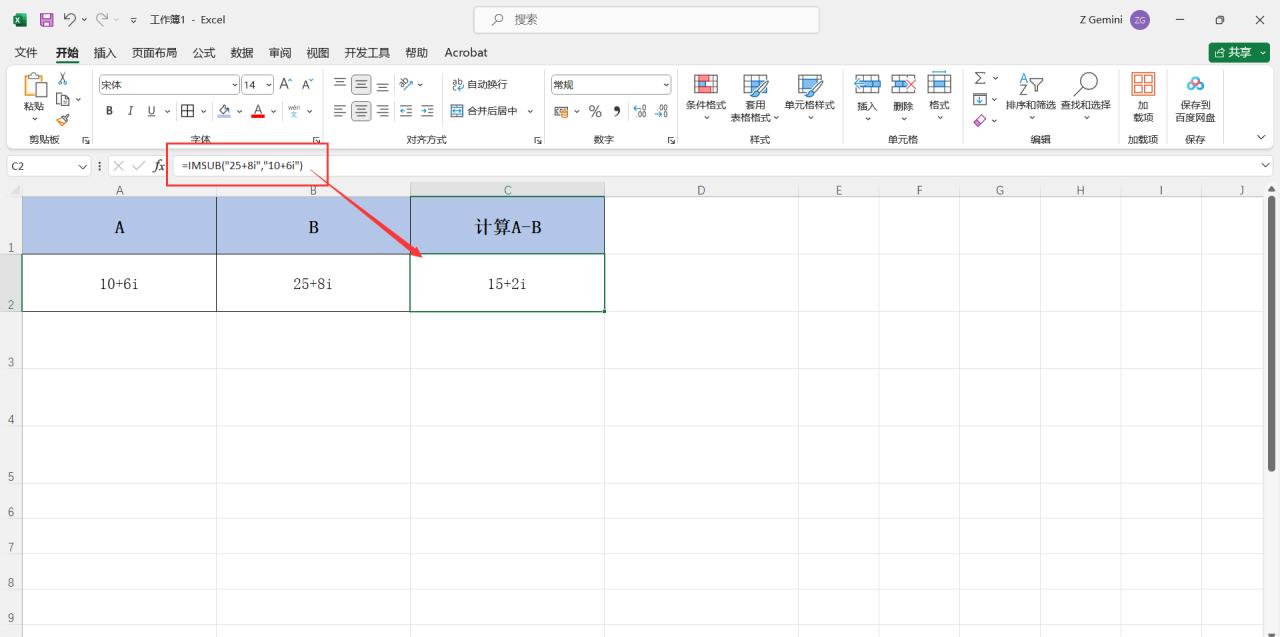
Task: Click the formula bar with IMSUB formula
Action: point(720,166)
